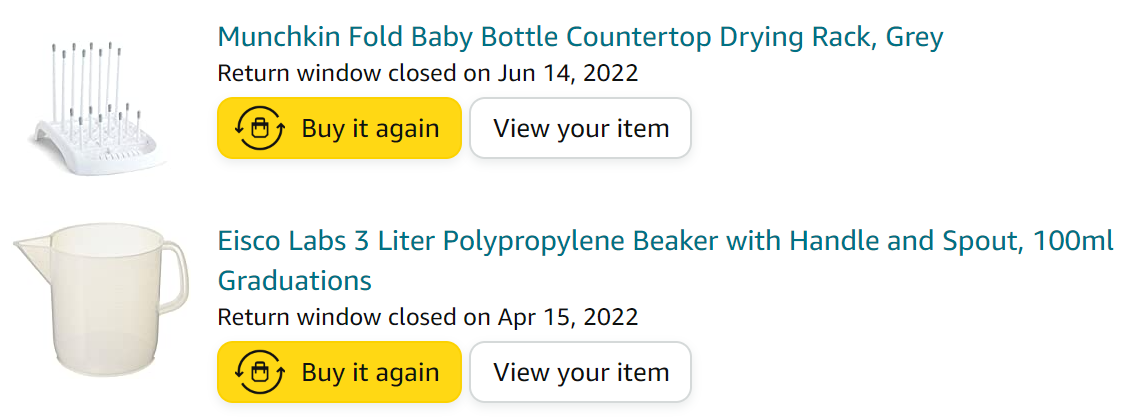This screenshot has width=1146, height=417.
Task: Select the Return window closed Apr 15 text
Action: (428, 317)
